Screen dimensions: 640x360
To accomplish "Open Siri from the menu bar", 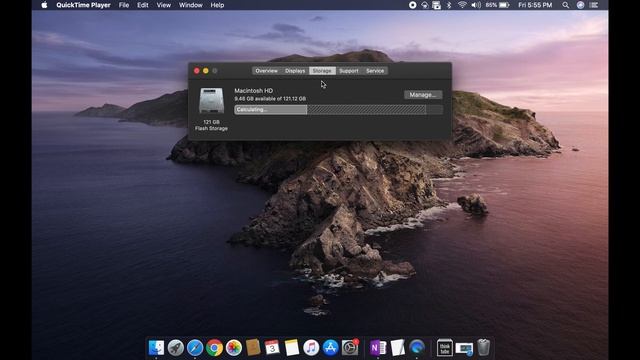I will point(580,5).
